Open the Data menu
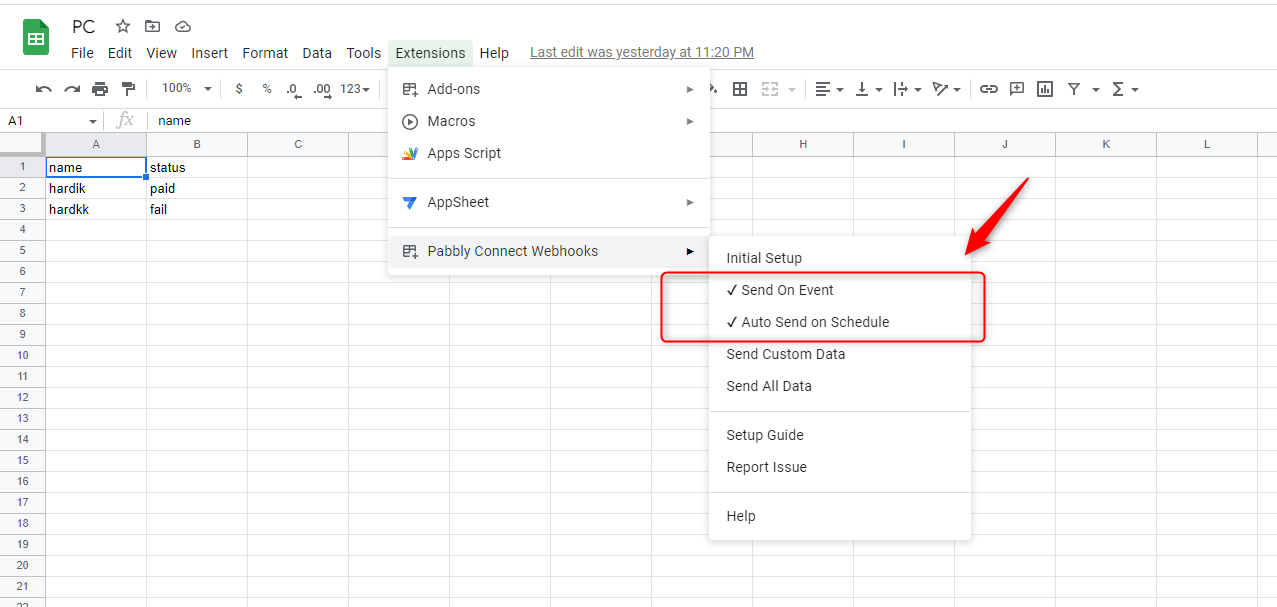Viewport: 1277px width, 607px height. (317, 53)
